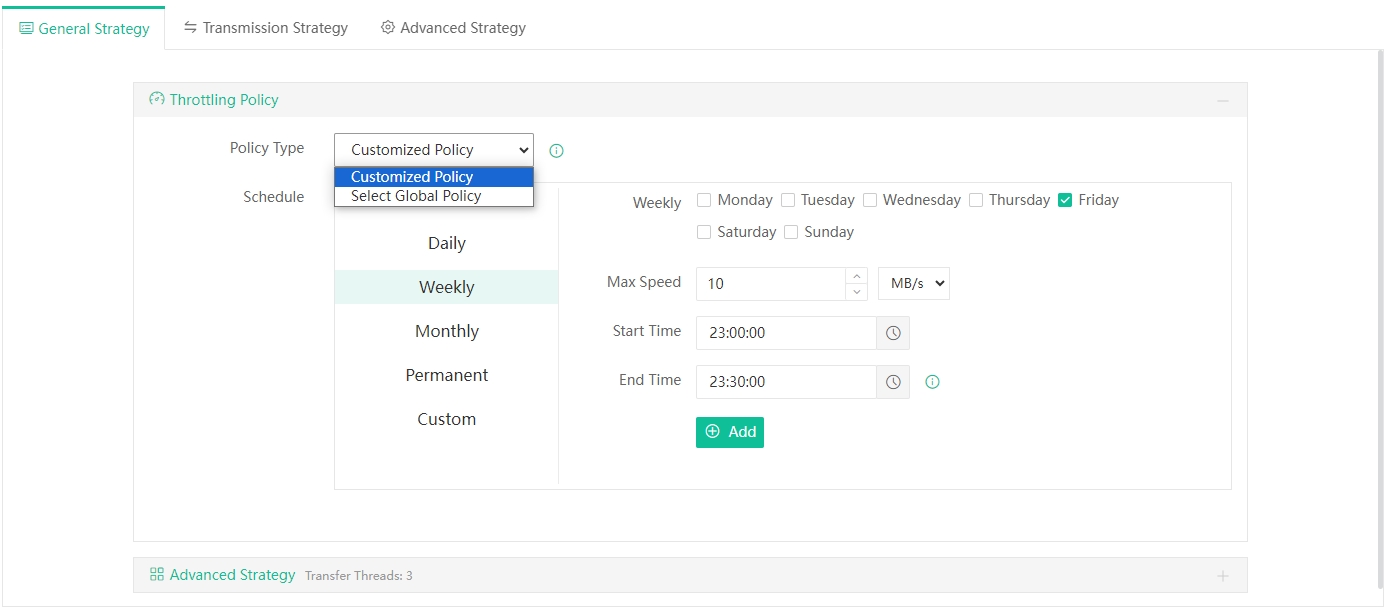Click info icon next to Policy Type
The height and width of the screenshot is (610, 1392).
[557, 151]
